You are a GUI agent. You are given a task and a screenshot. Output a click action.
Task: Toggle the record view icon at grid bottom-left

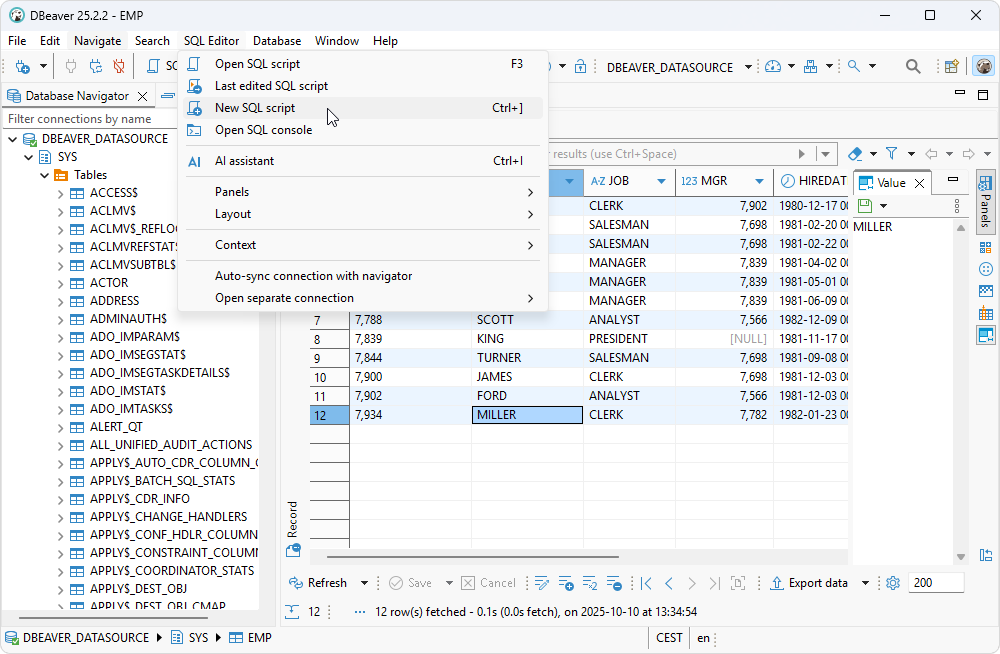(293, 549)
